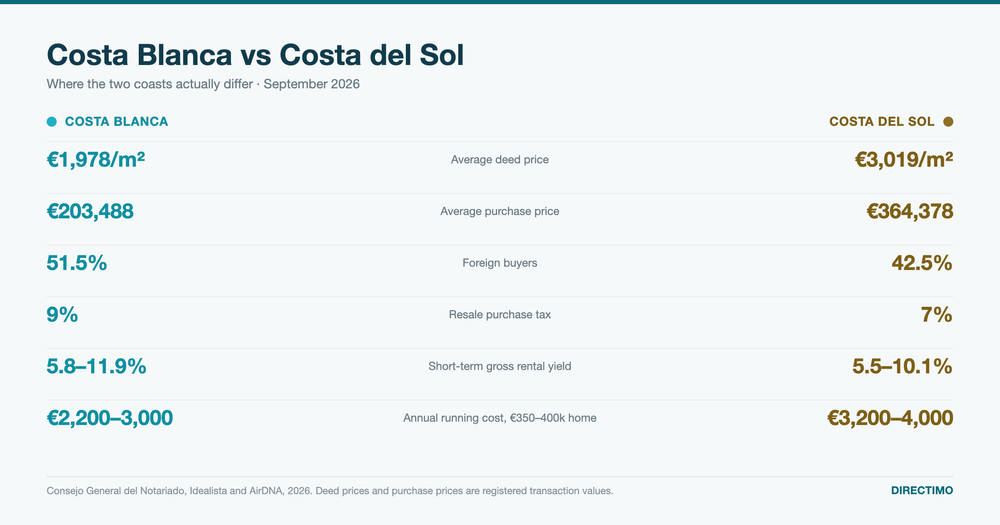1000x525 pixels.
Task: Click the DIRECTIMO brand link
Action: pyautogui.click(x=922, y=491)
